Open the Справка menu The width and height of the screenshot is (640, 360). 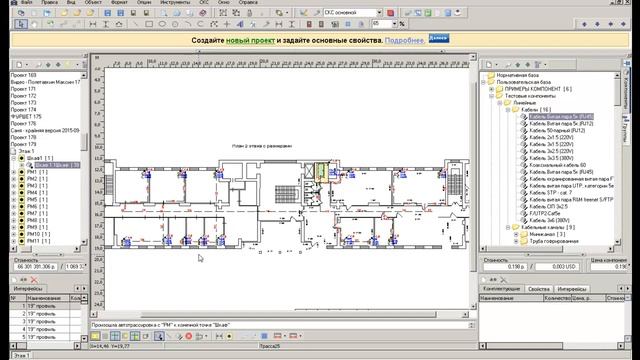[x=248, y=2]
